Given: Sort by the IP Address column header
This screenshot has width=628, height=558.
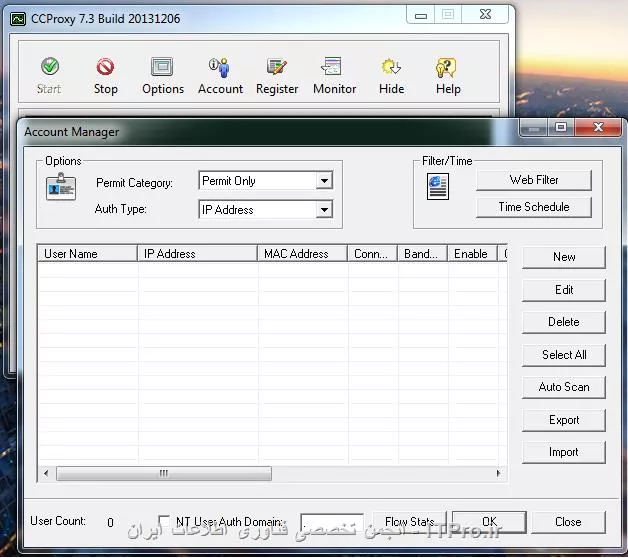Looking at the screenshot, I should click(197, 254).
